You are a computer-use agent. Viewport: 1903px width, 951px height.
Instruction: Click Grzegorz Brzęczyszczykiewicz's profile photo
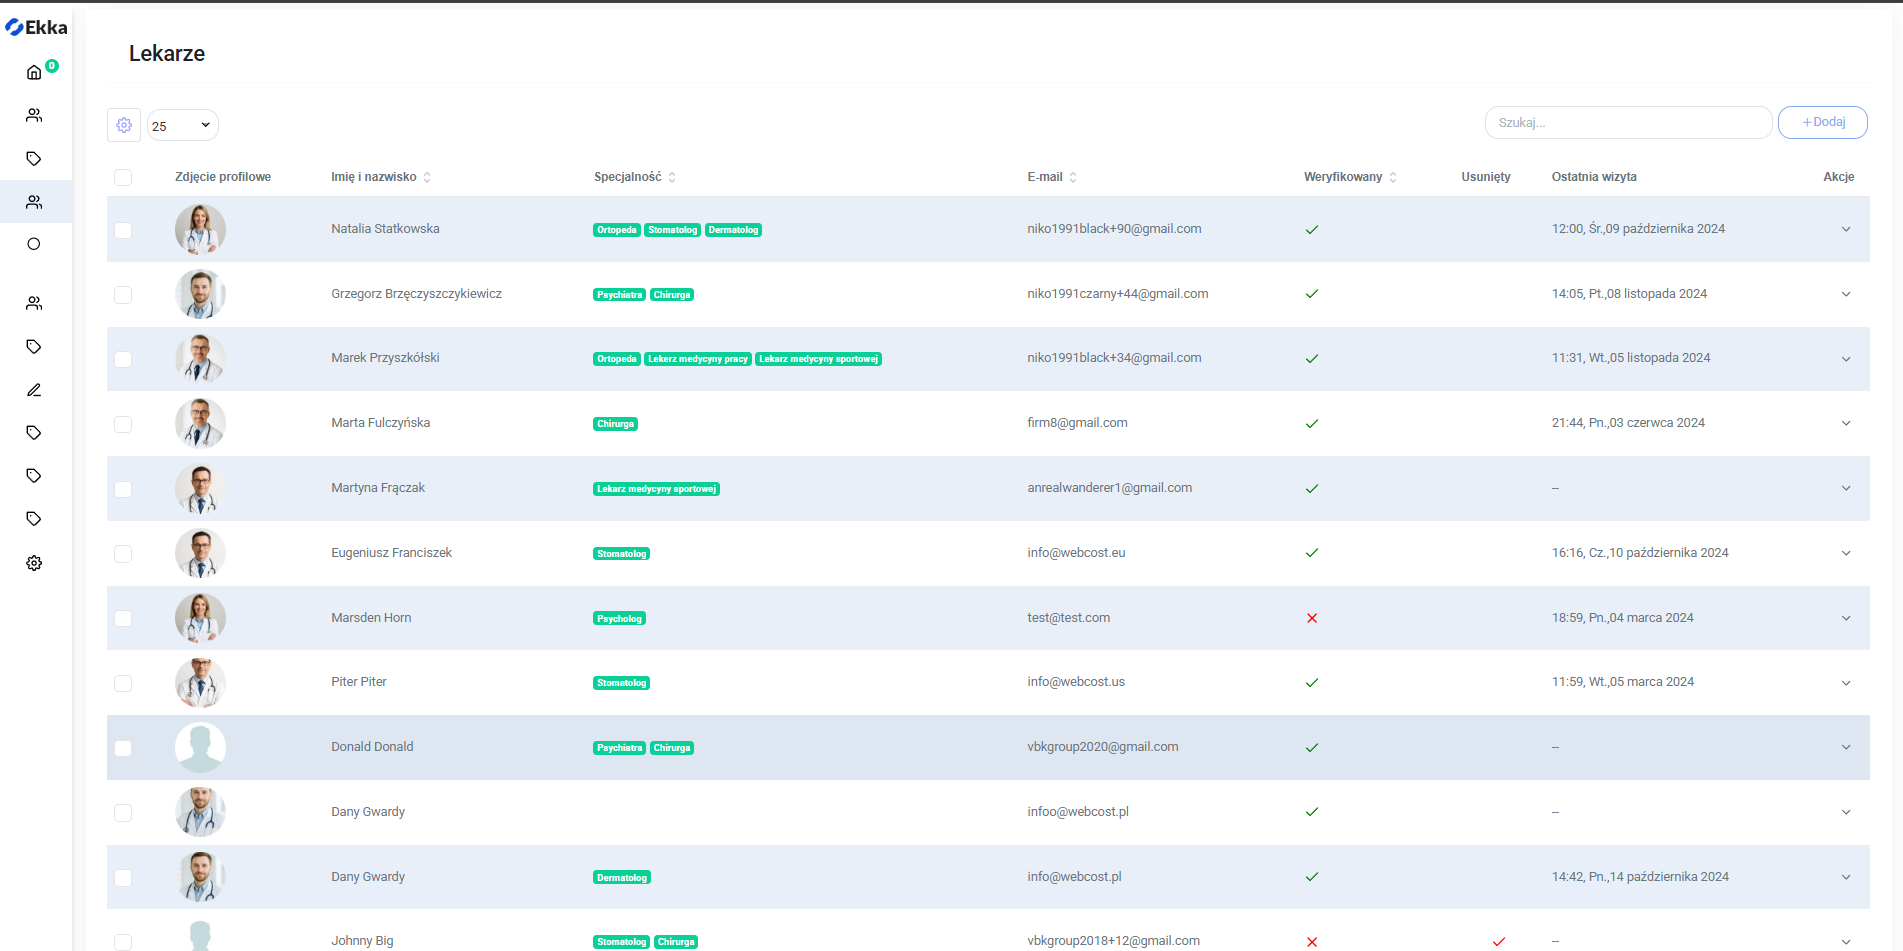200,294
